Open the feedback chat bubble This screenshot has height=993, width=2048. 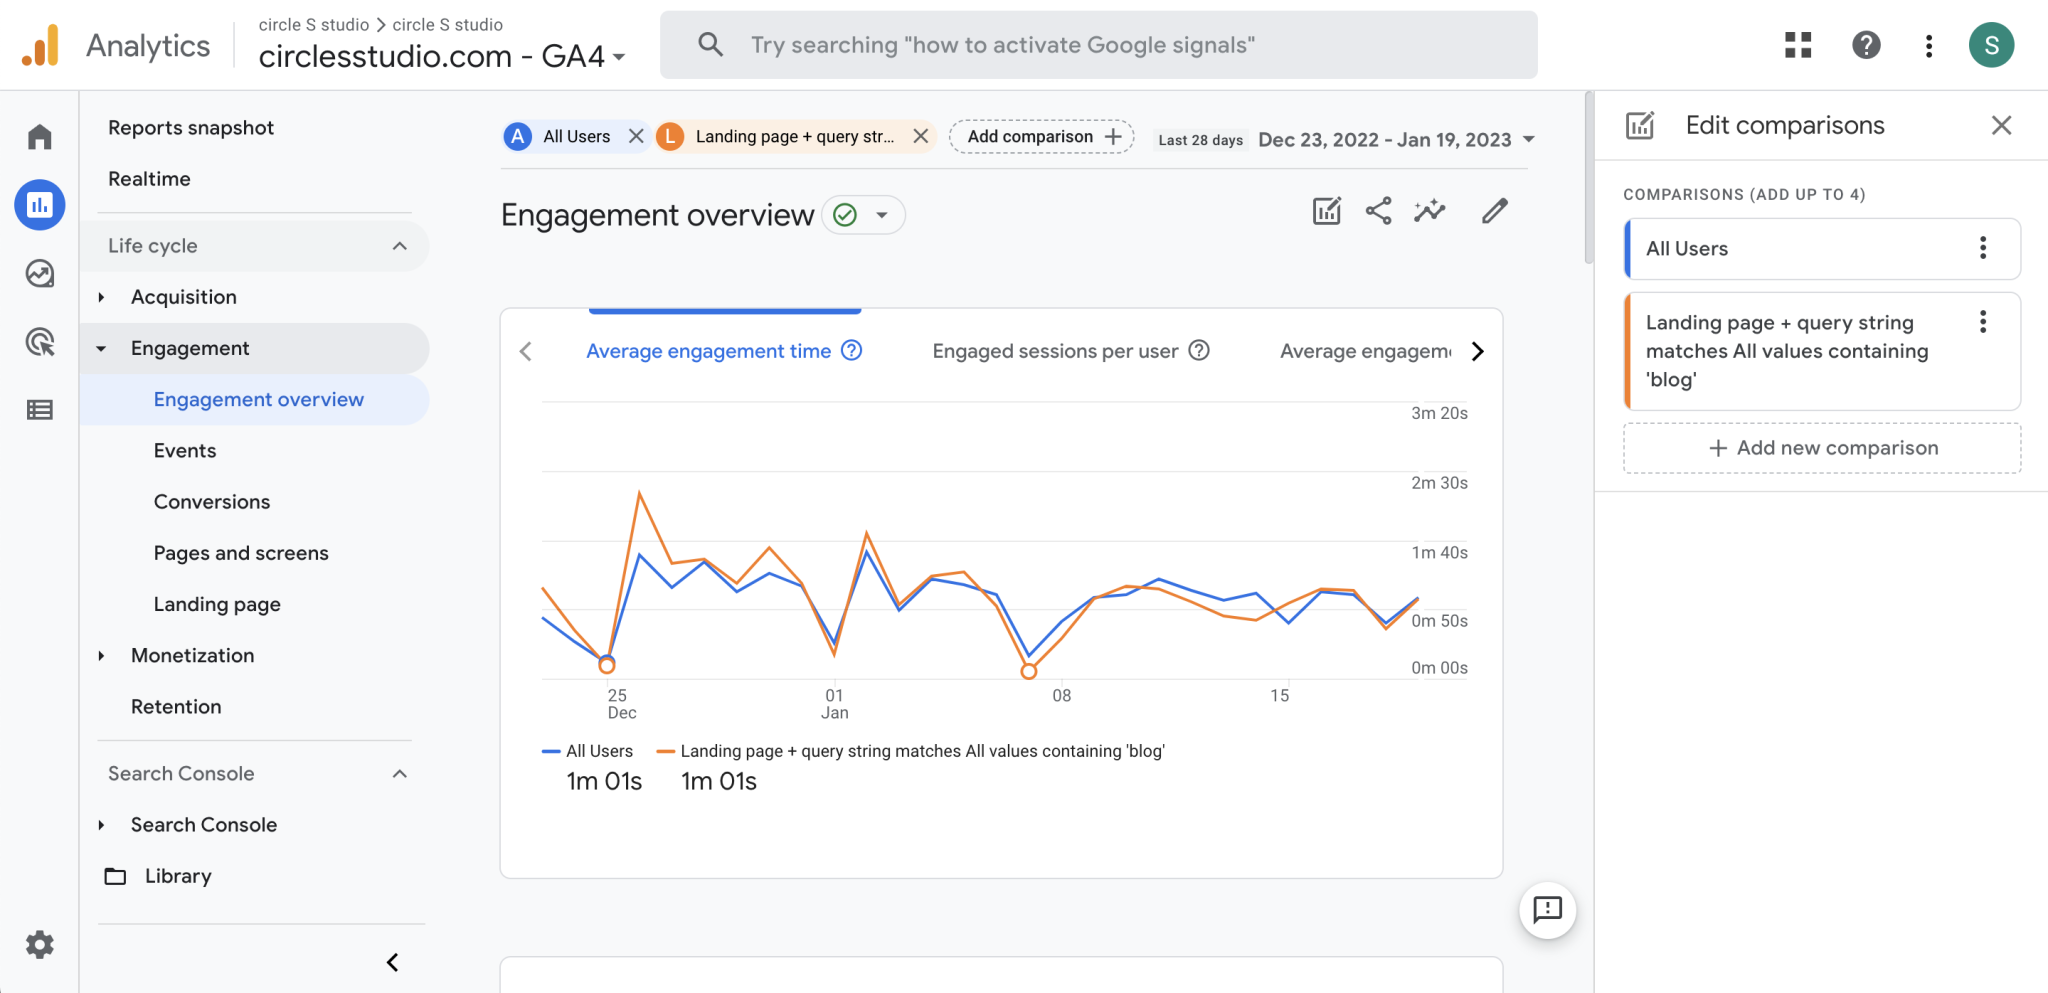(1548, 910)
